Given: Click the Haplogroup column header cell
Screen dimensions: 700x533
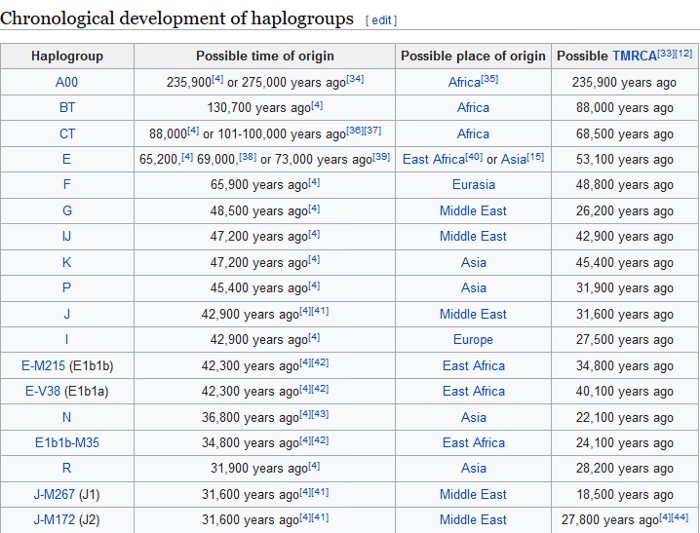Looking at the screenshot, I should 67,56.
